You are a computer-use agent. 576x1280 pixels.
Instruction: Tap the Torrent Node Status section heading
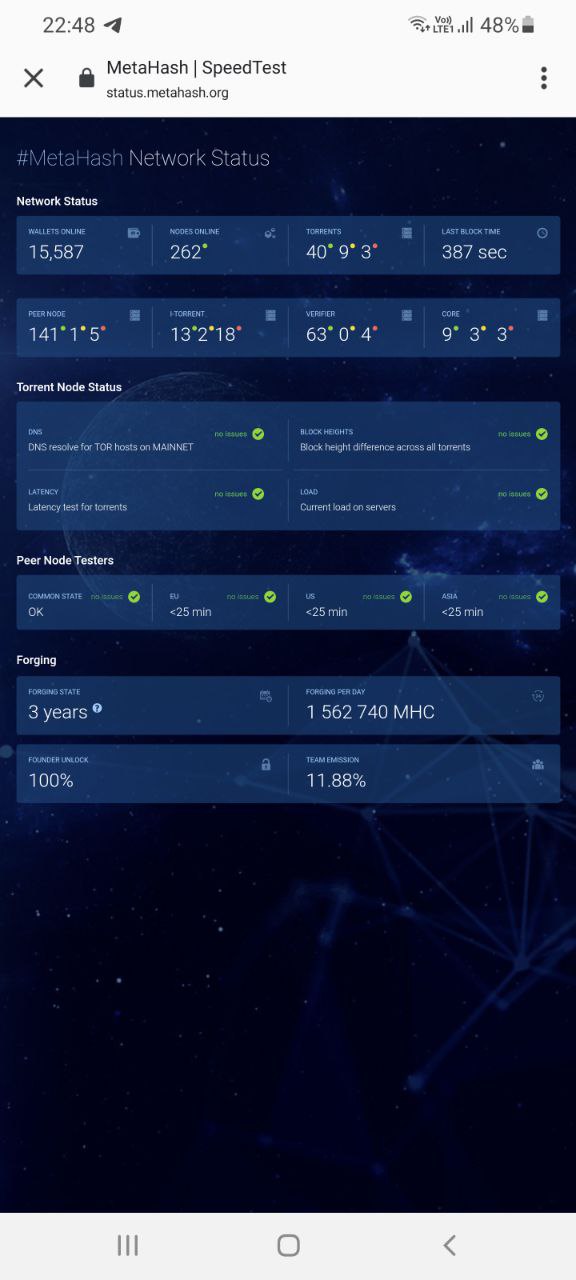pyautogui.click(x=69, y=387)
